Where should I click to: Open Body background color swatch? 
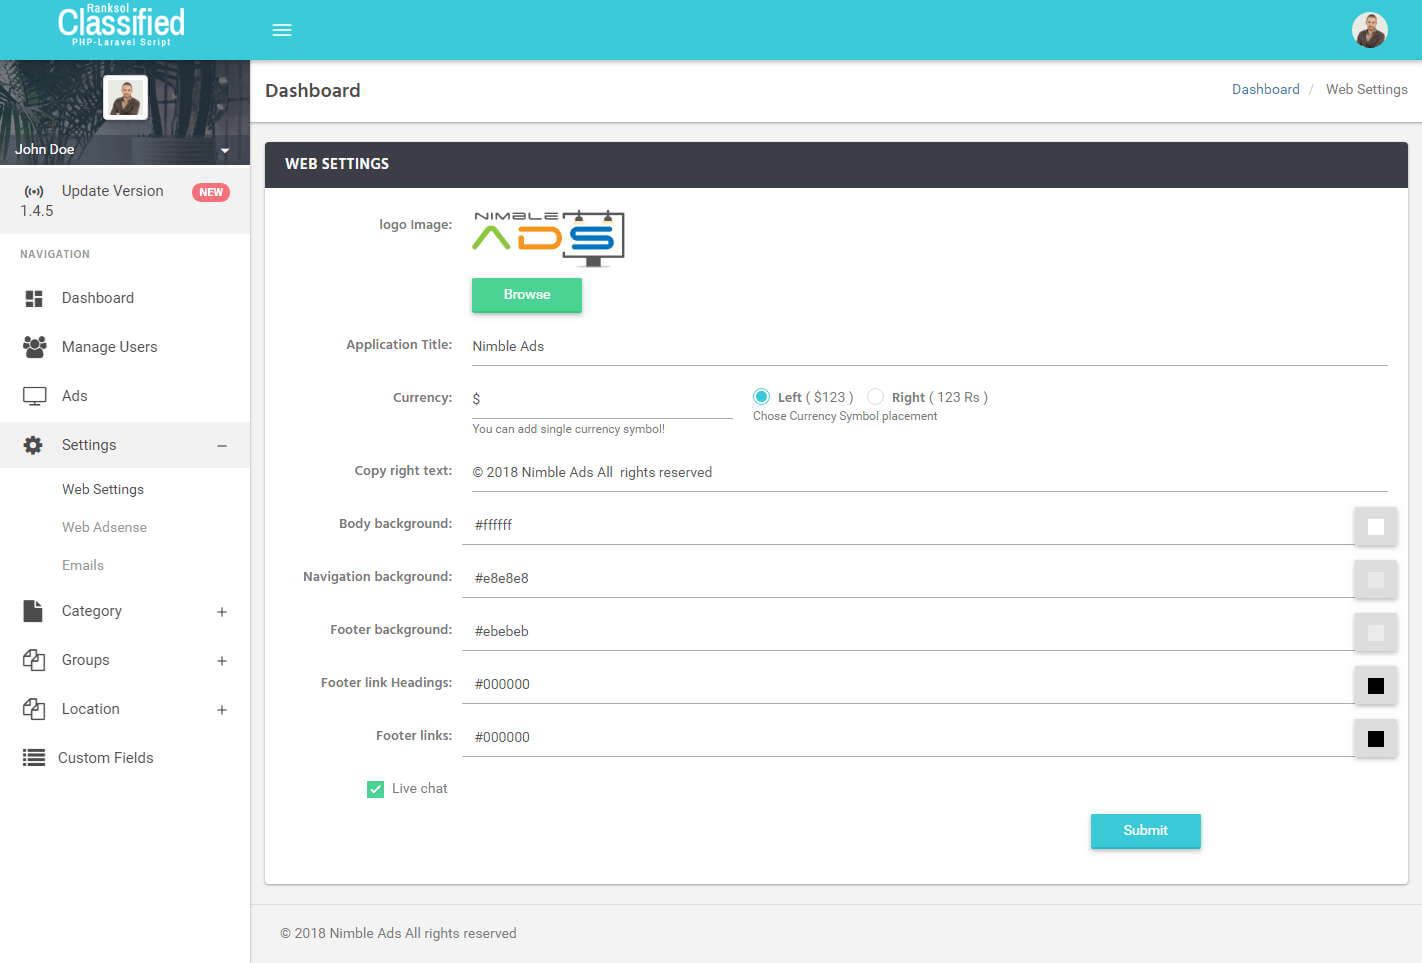pyautogui.click(x=1375, y=526)
